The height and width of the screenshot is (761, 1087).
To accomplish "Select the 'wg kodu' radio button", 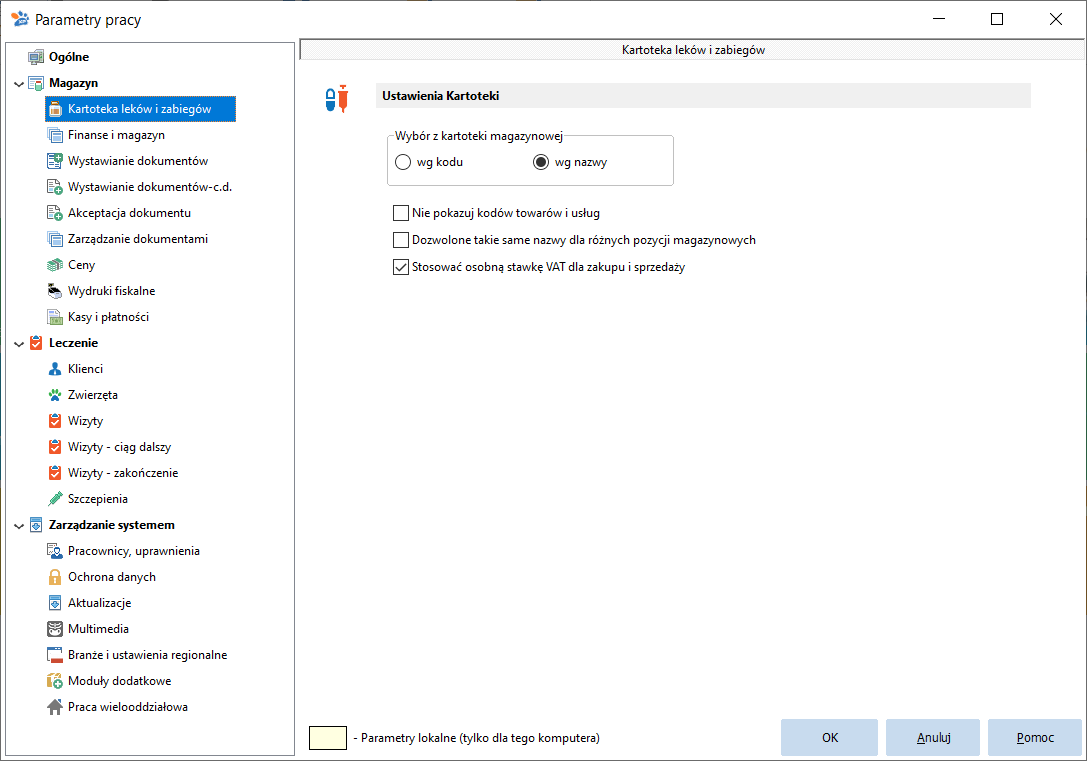I will click(x=403, y=162).
